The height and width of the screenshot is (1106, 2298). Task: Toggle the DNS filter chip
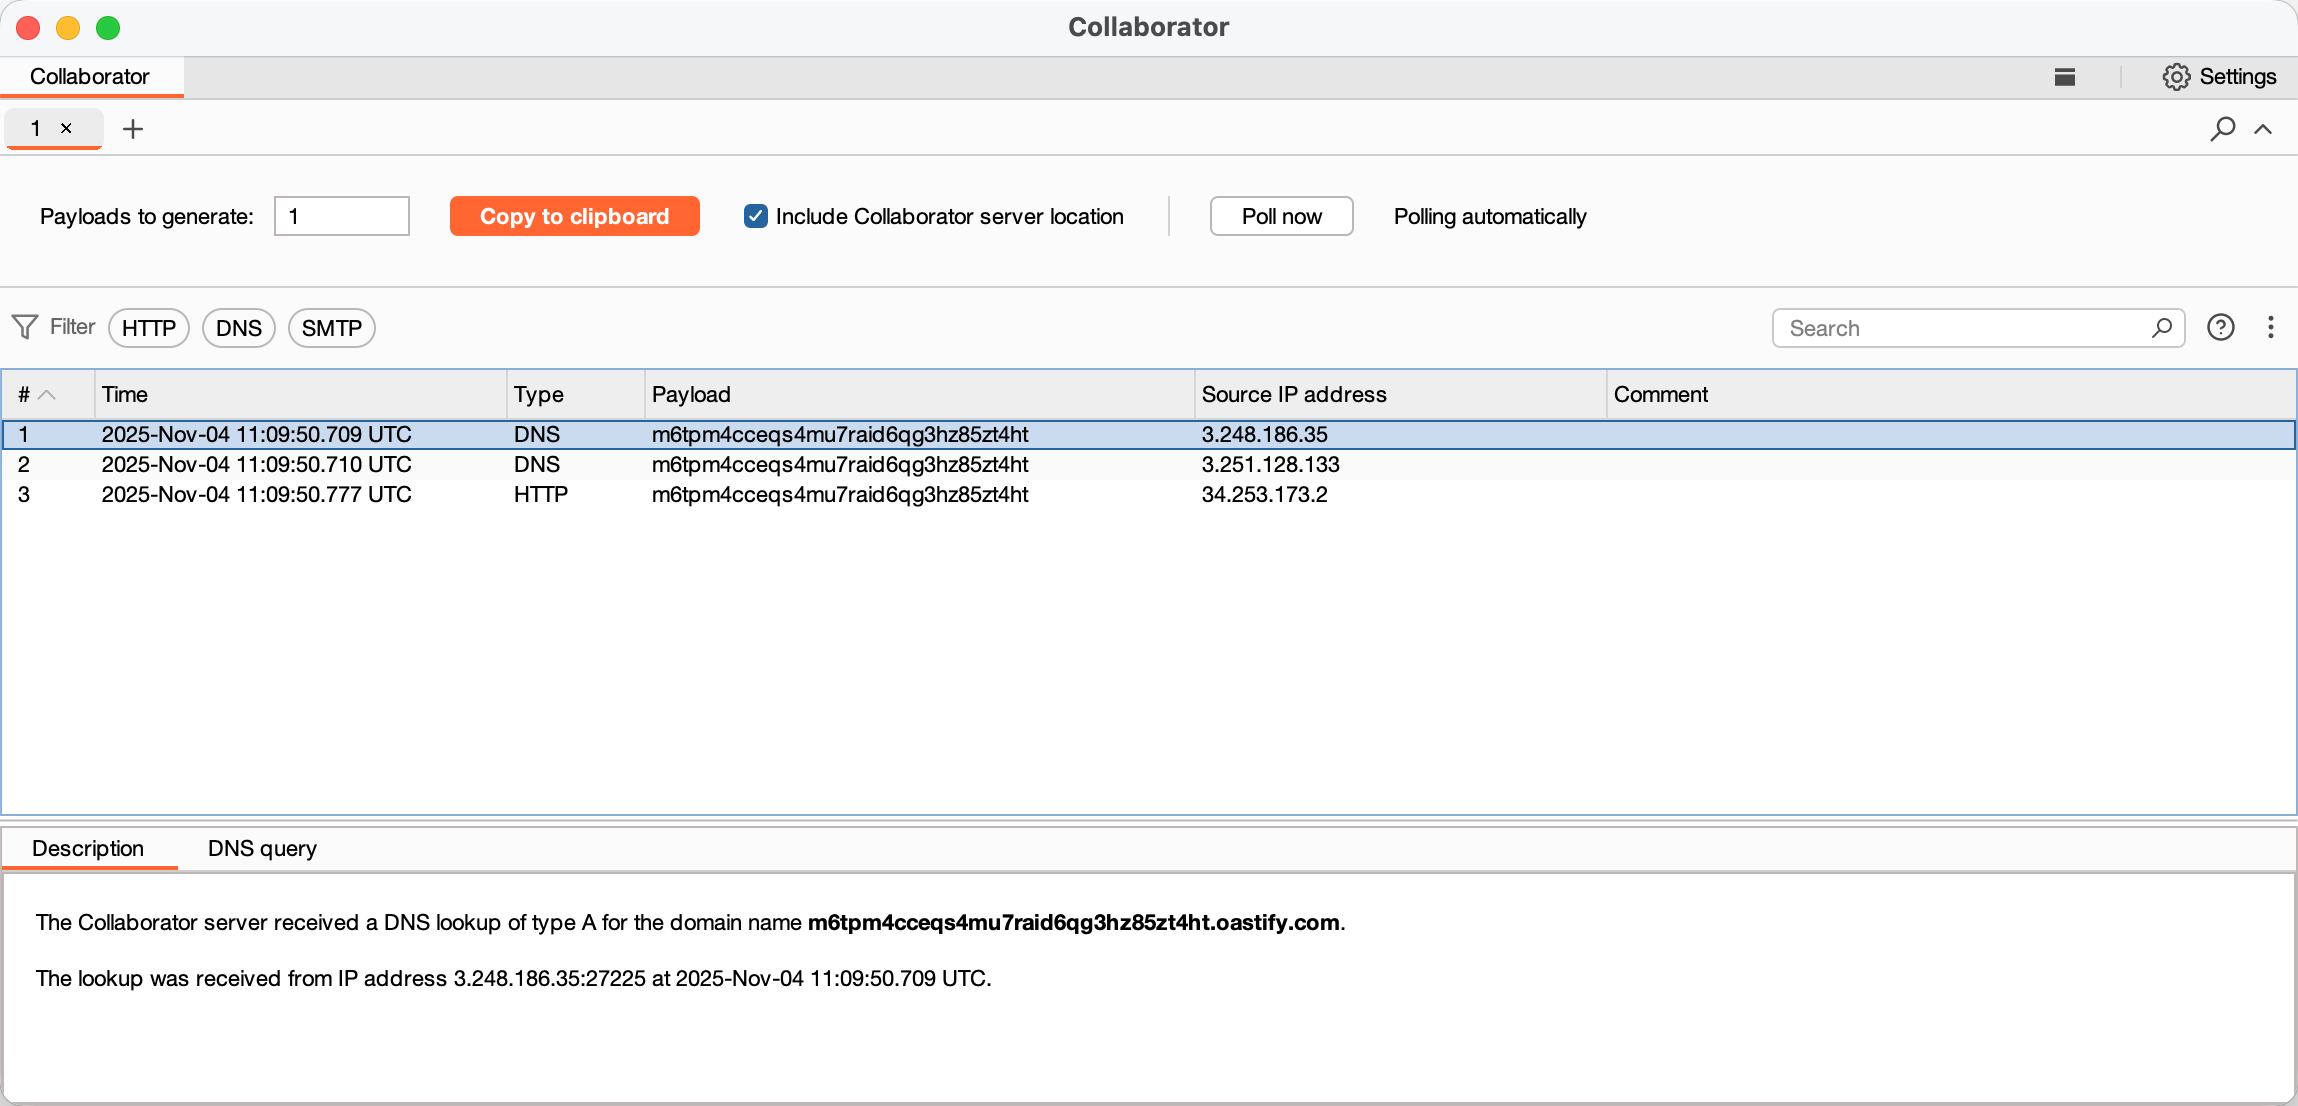[x=239, y=328]
